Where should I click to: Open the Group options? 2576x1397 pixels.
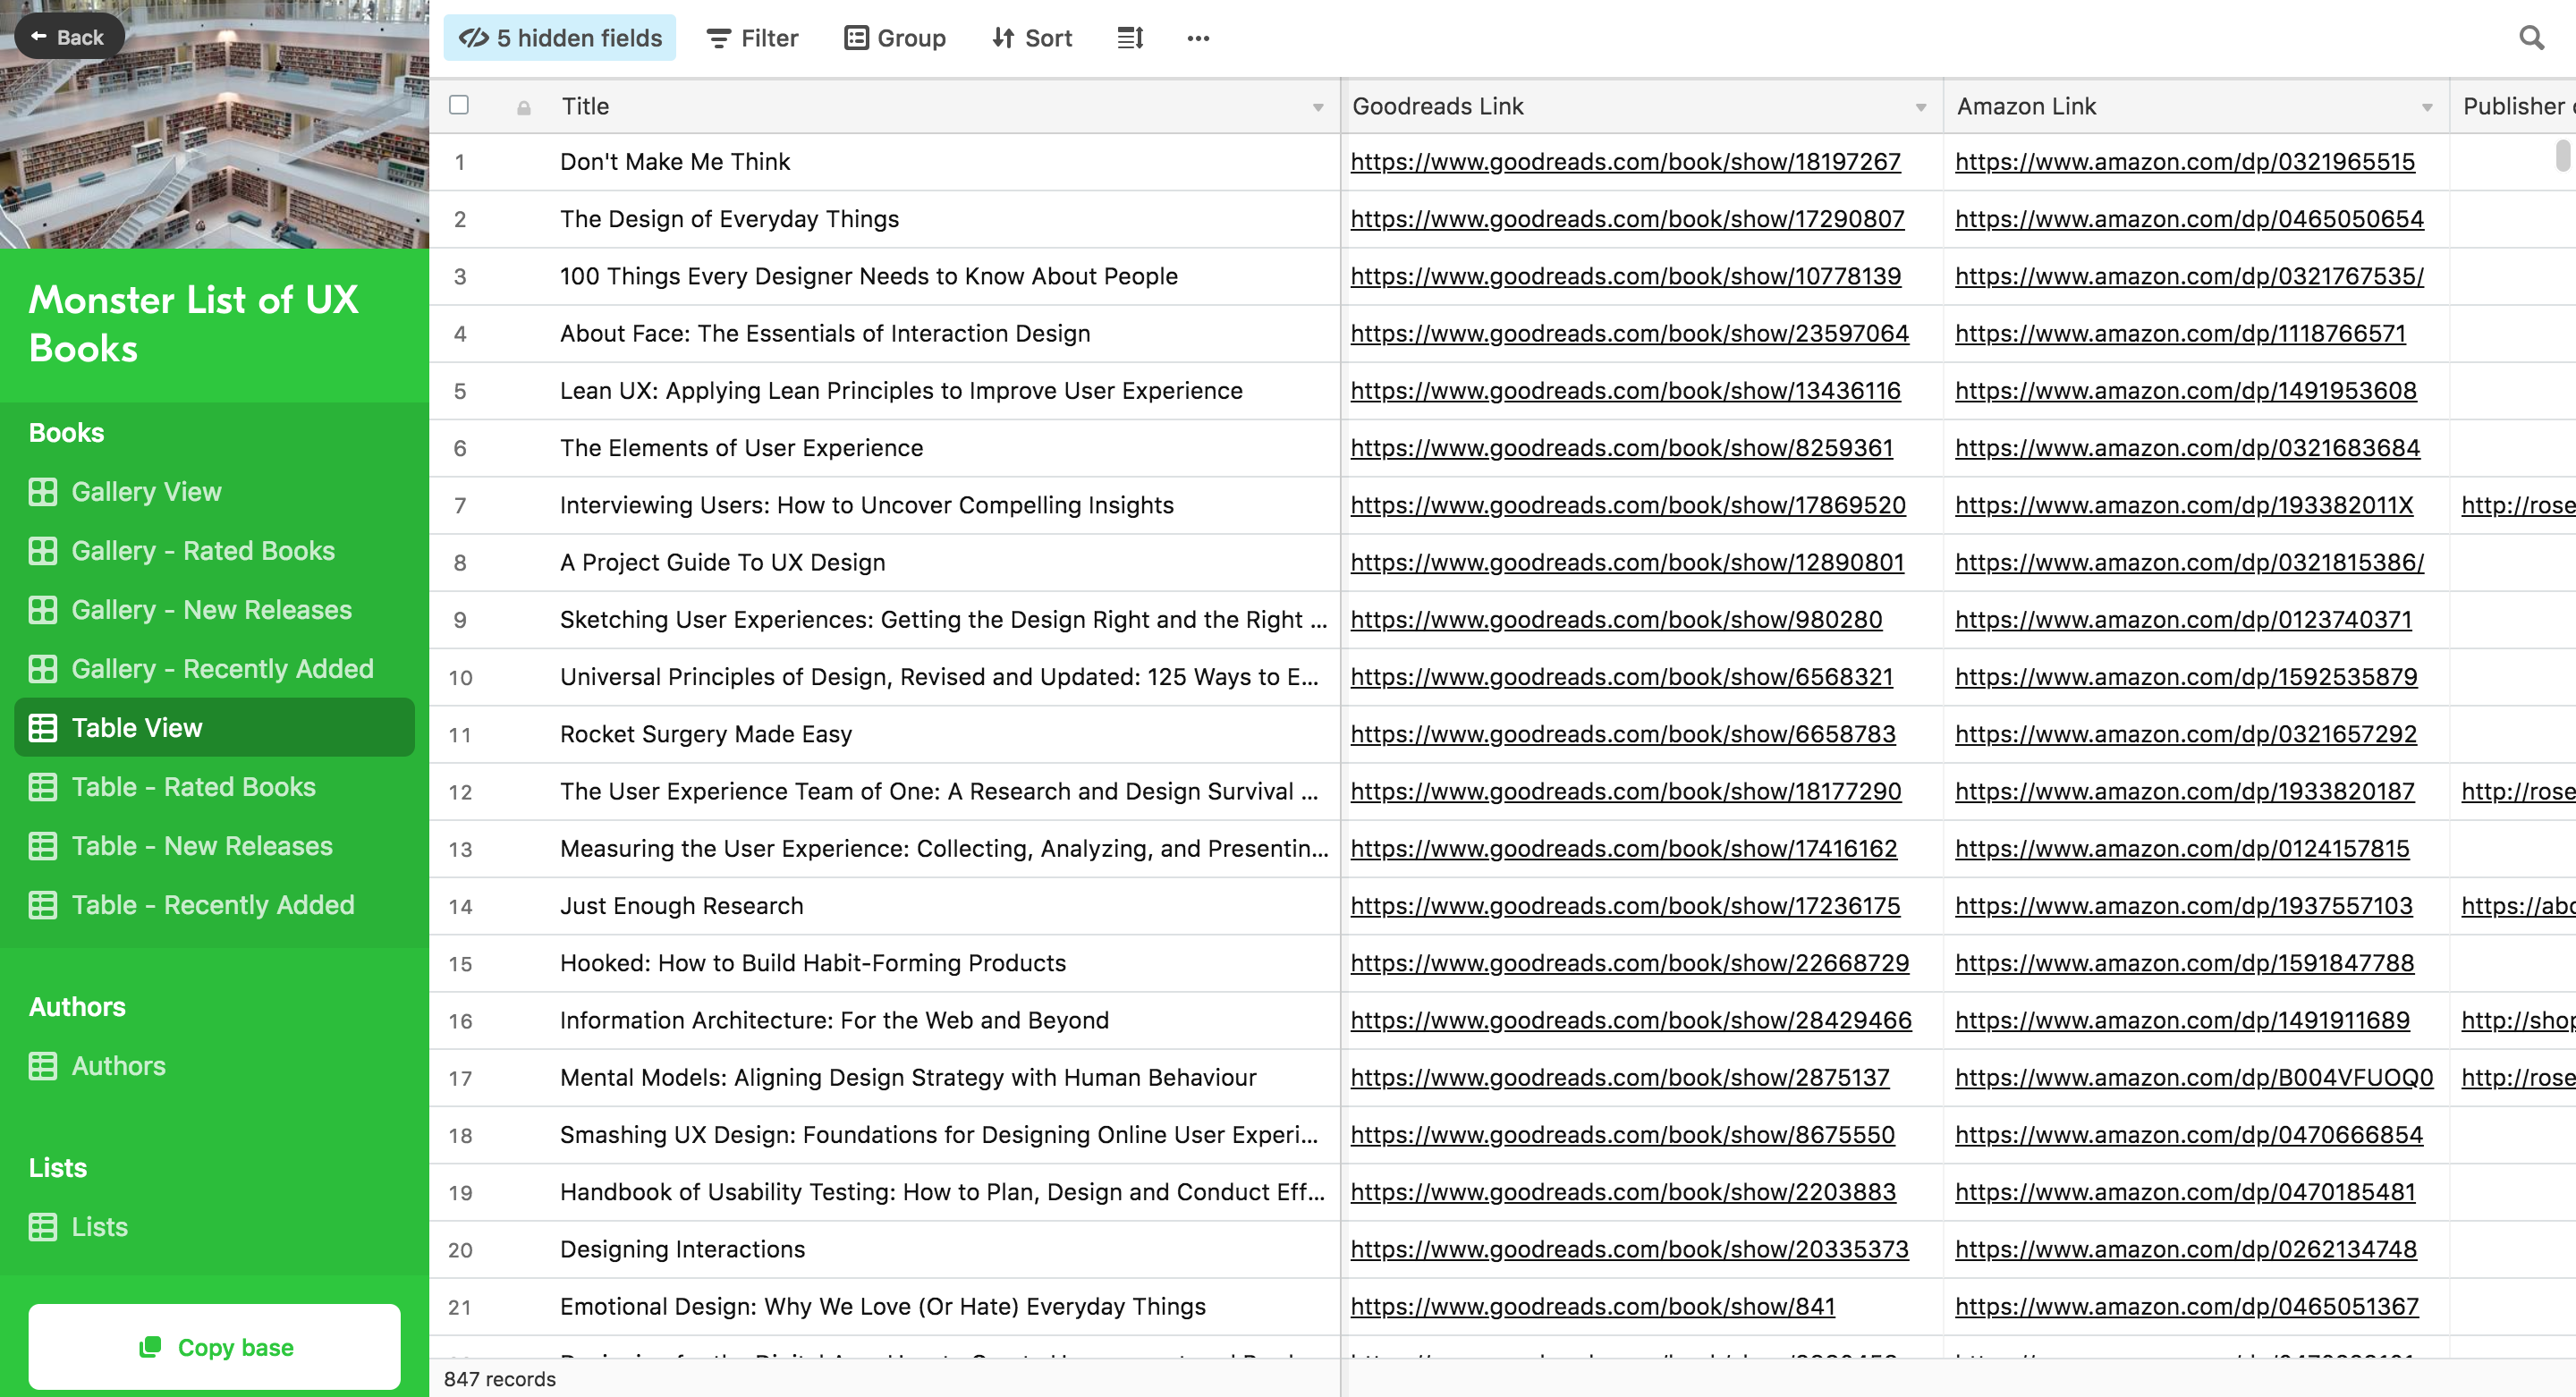click(895, 38)
